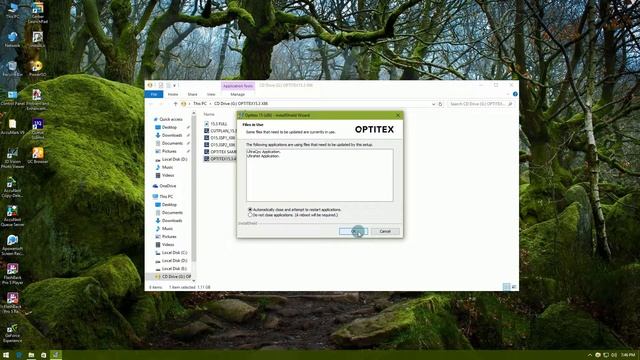640x360 pixels.
Task: Open Desktop under Quick access
Action: click(x=169, y=127)
